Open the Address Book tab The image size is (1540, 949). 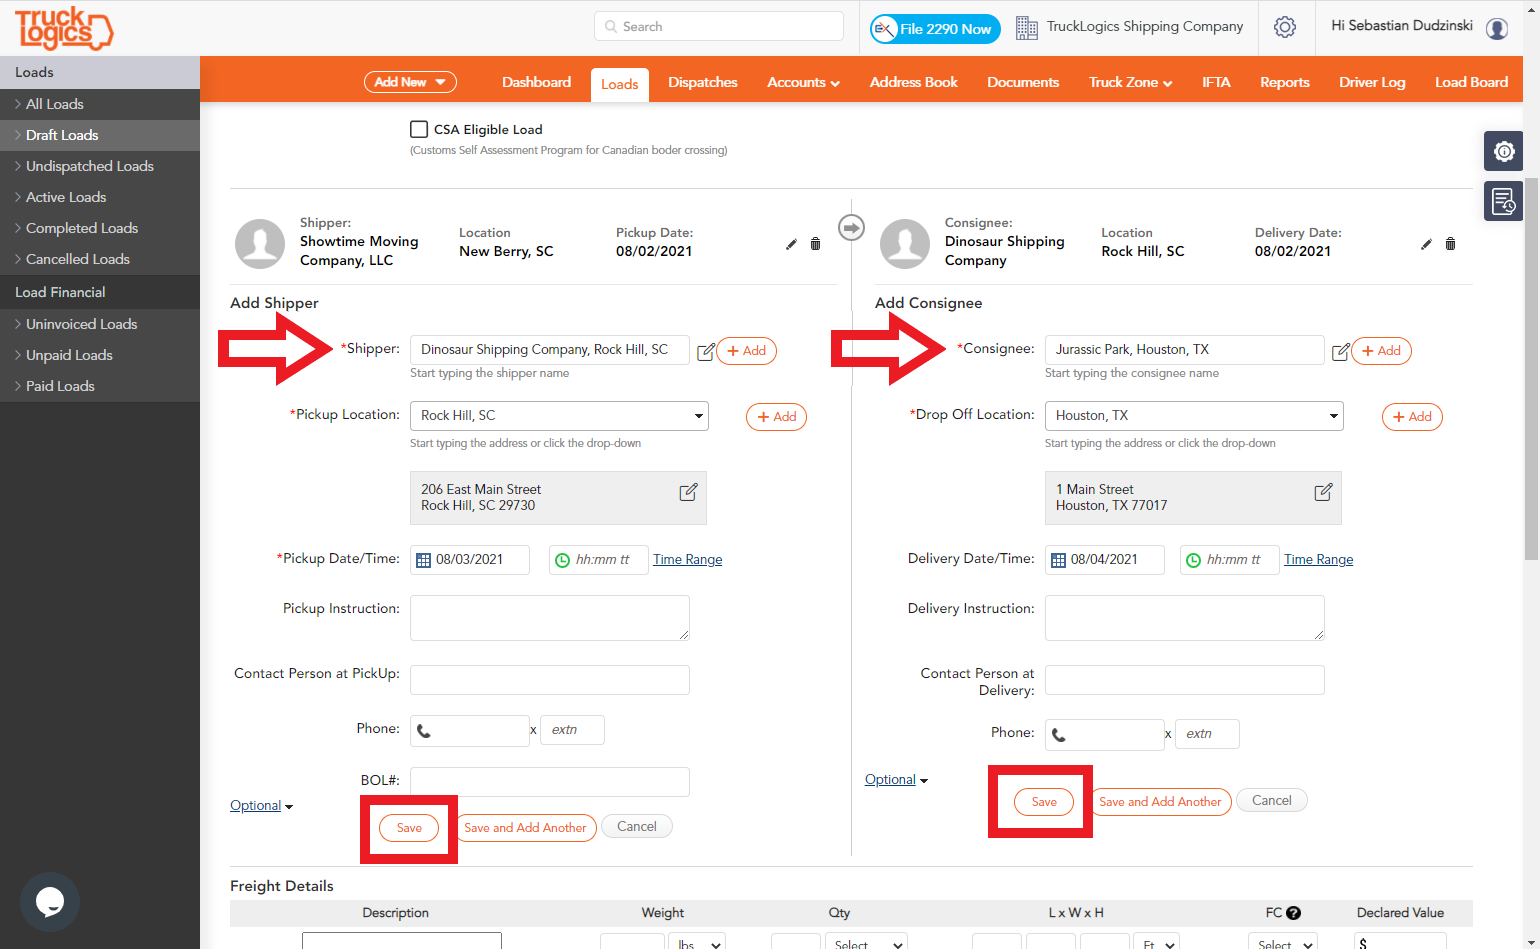coord(914,82)
